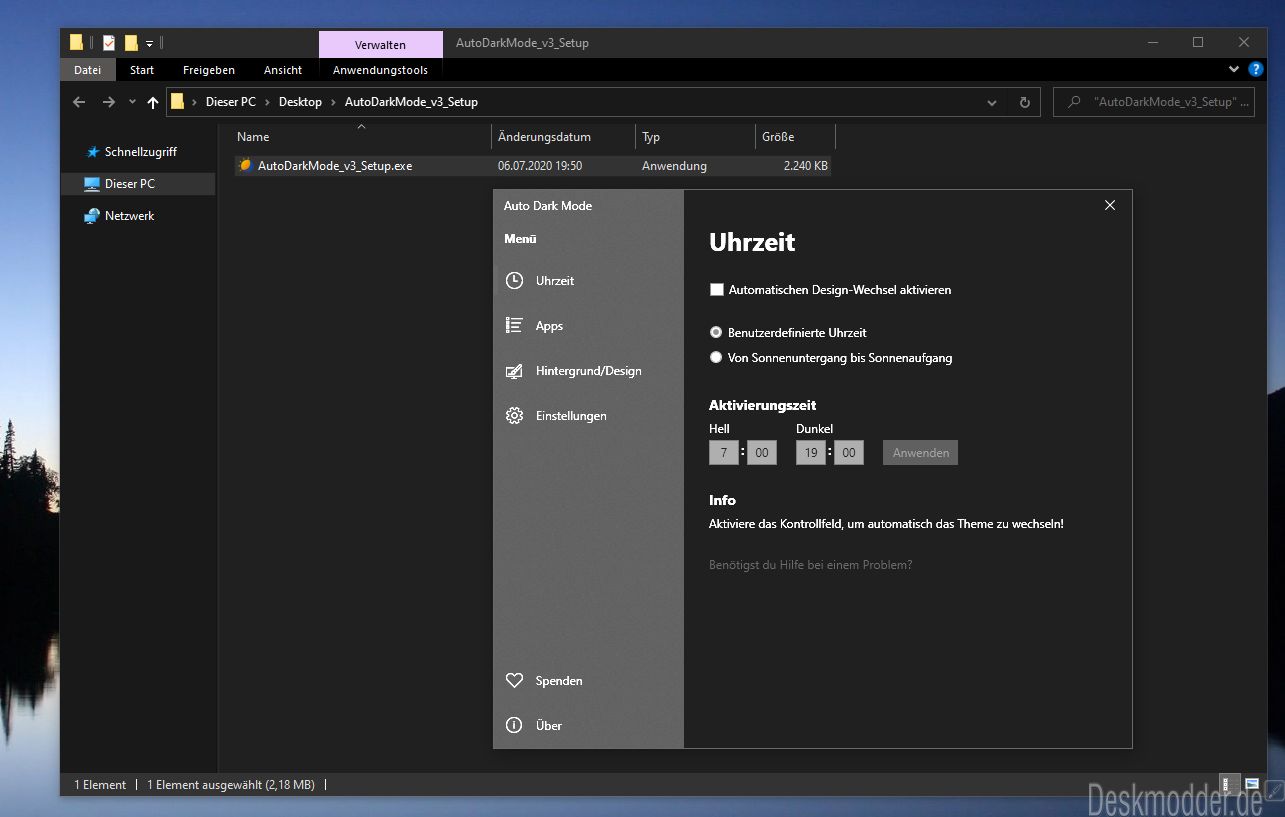Click the Netzwerk icon in the Explorer sidebar

tap(92, 216)
